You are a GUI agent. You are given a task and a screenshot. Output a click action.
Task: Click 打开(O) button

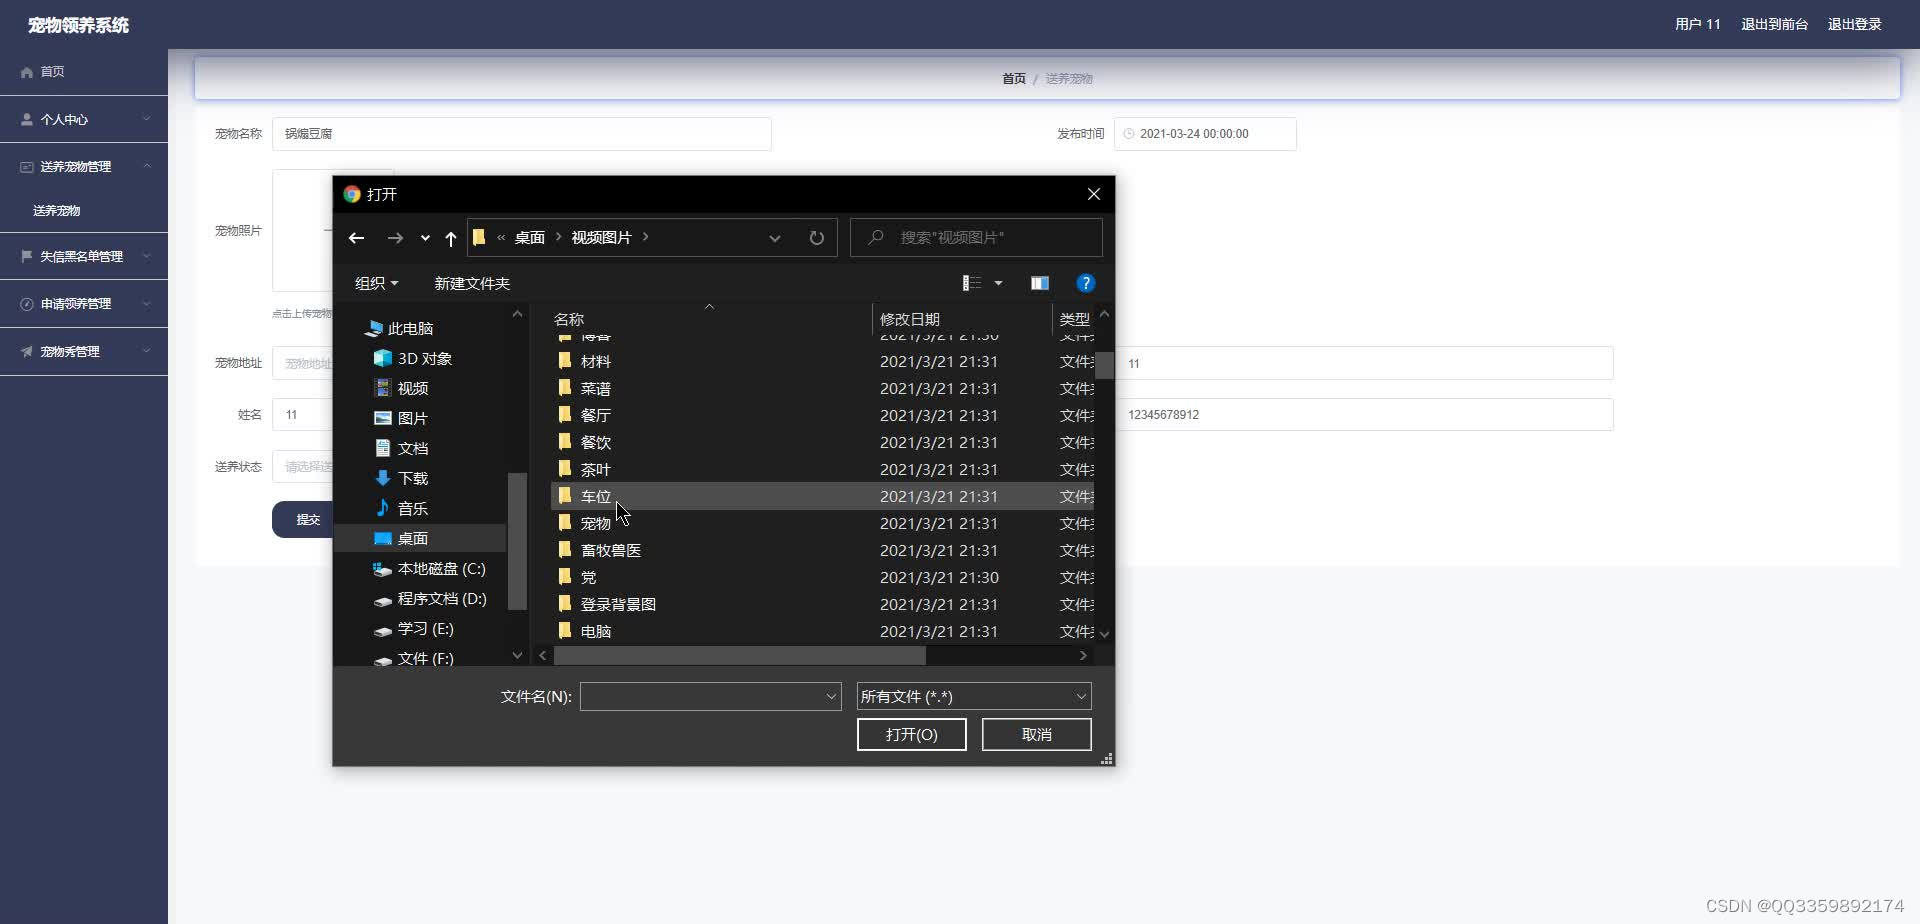tap(911, 734)
